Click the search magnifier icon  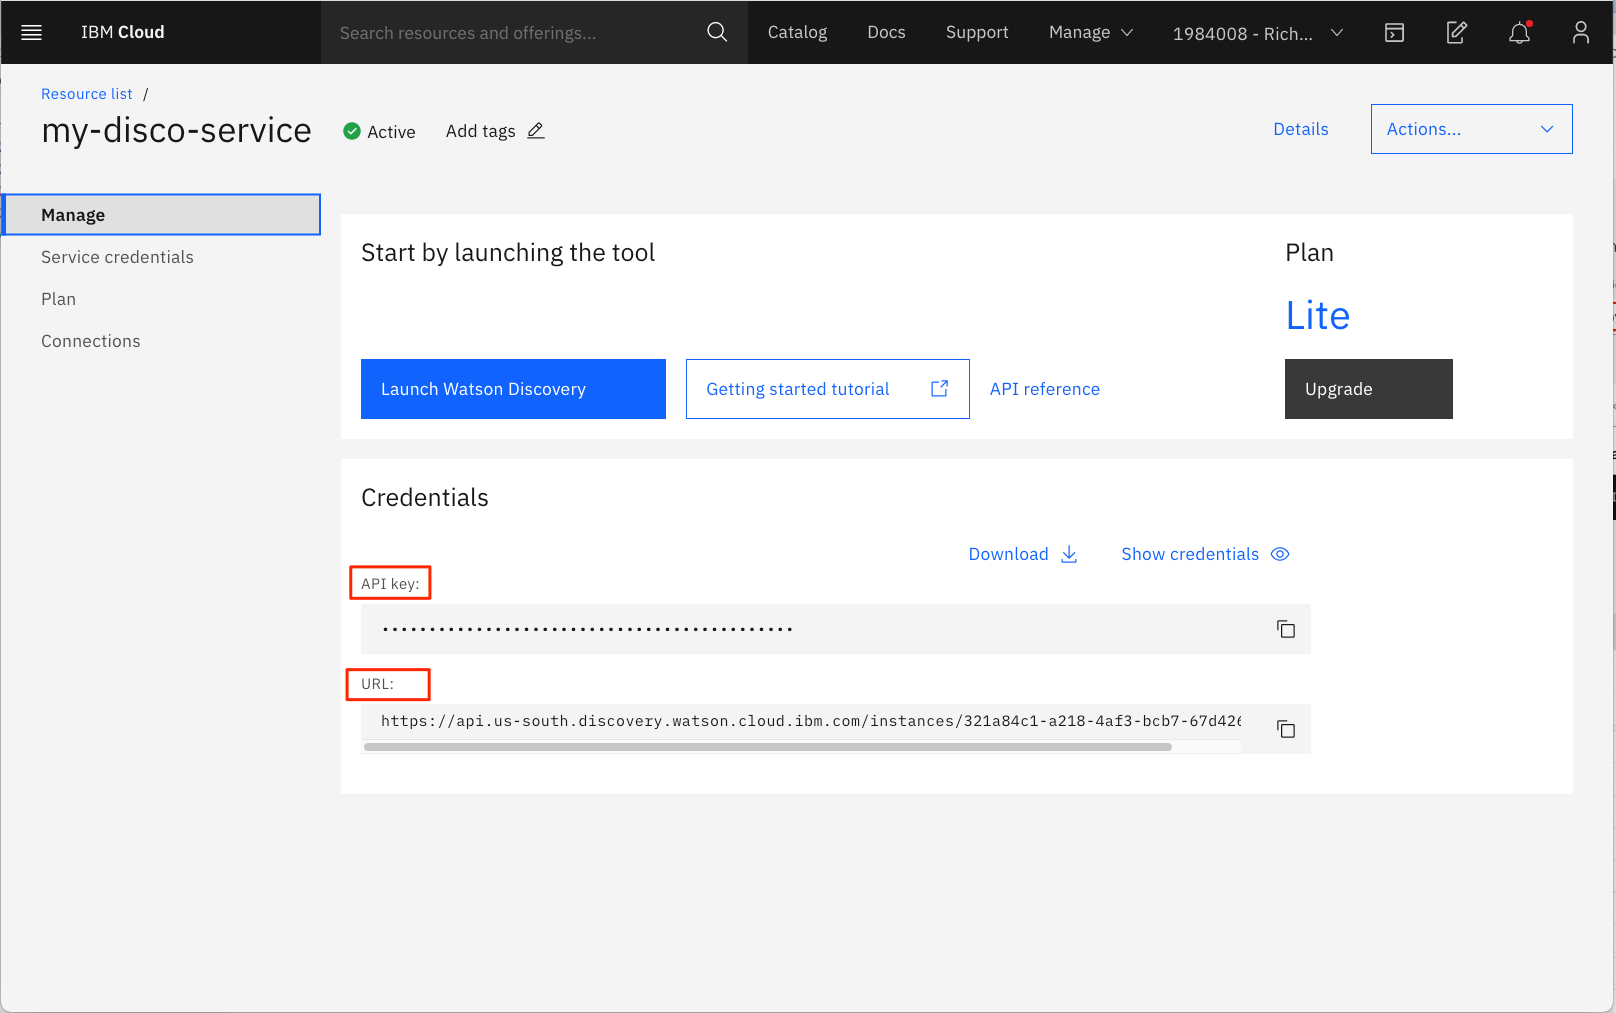pos(716,32)
